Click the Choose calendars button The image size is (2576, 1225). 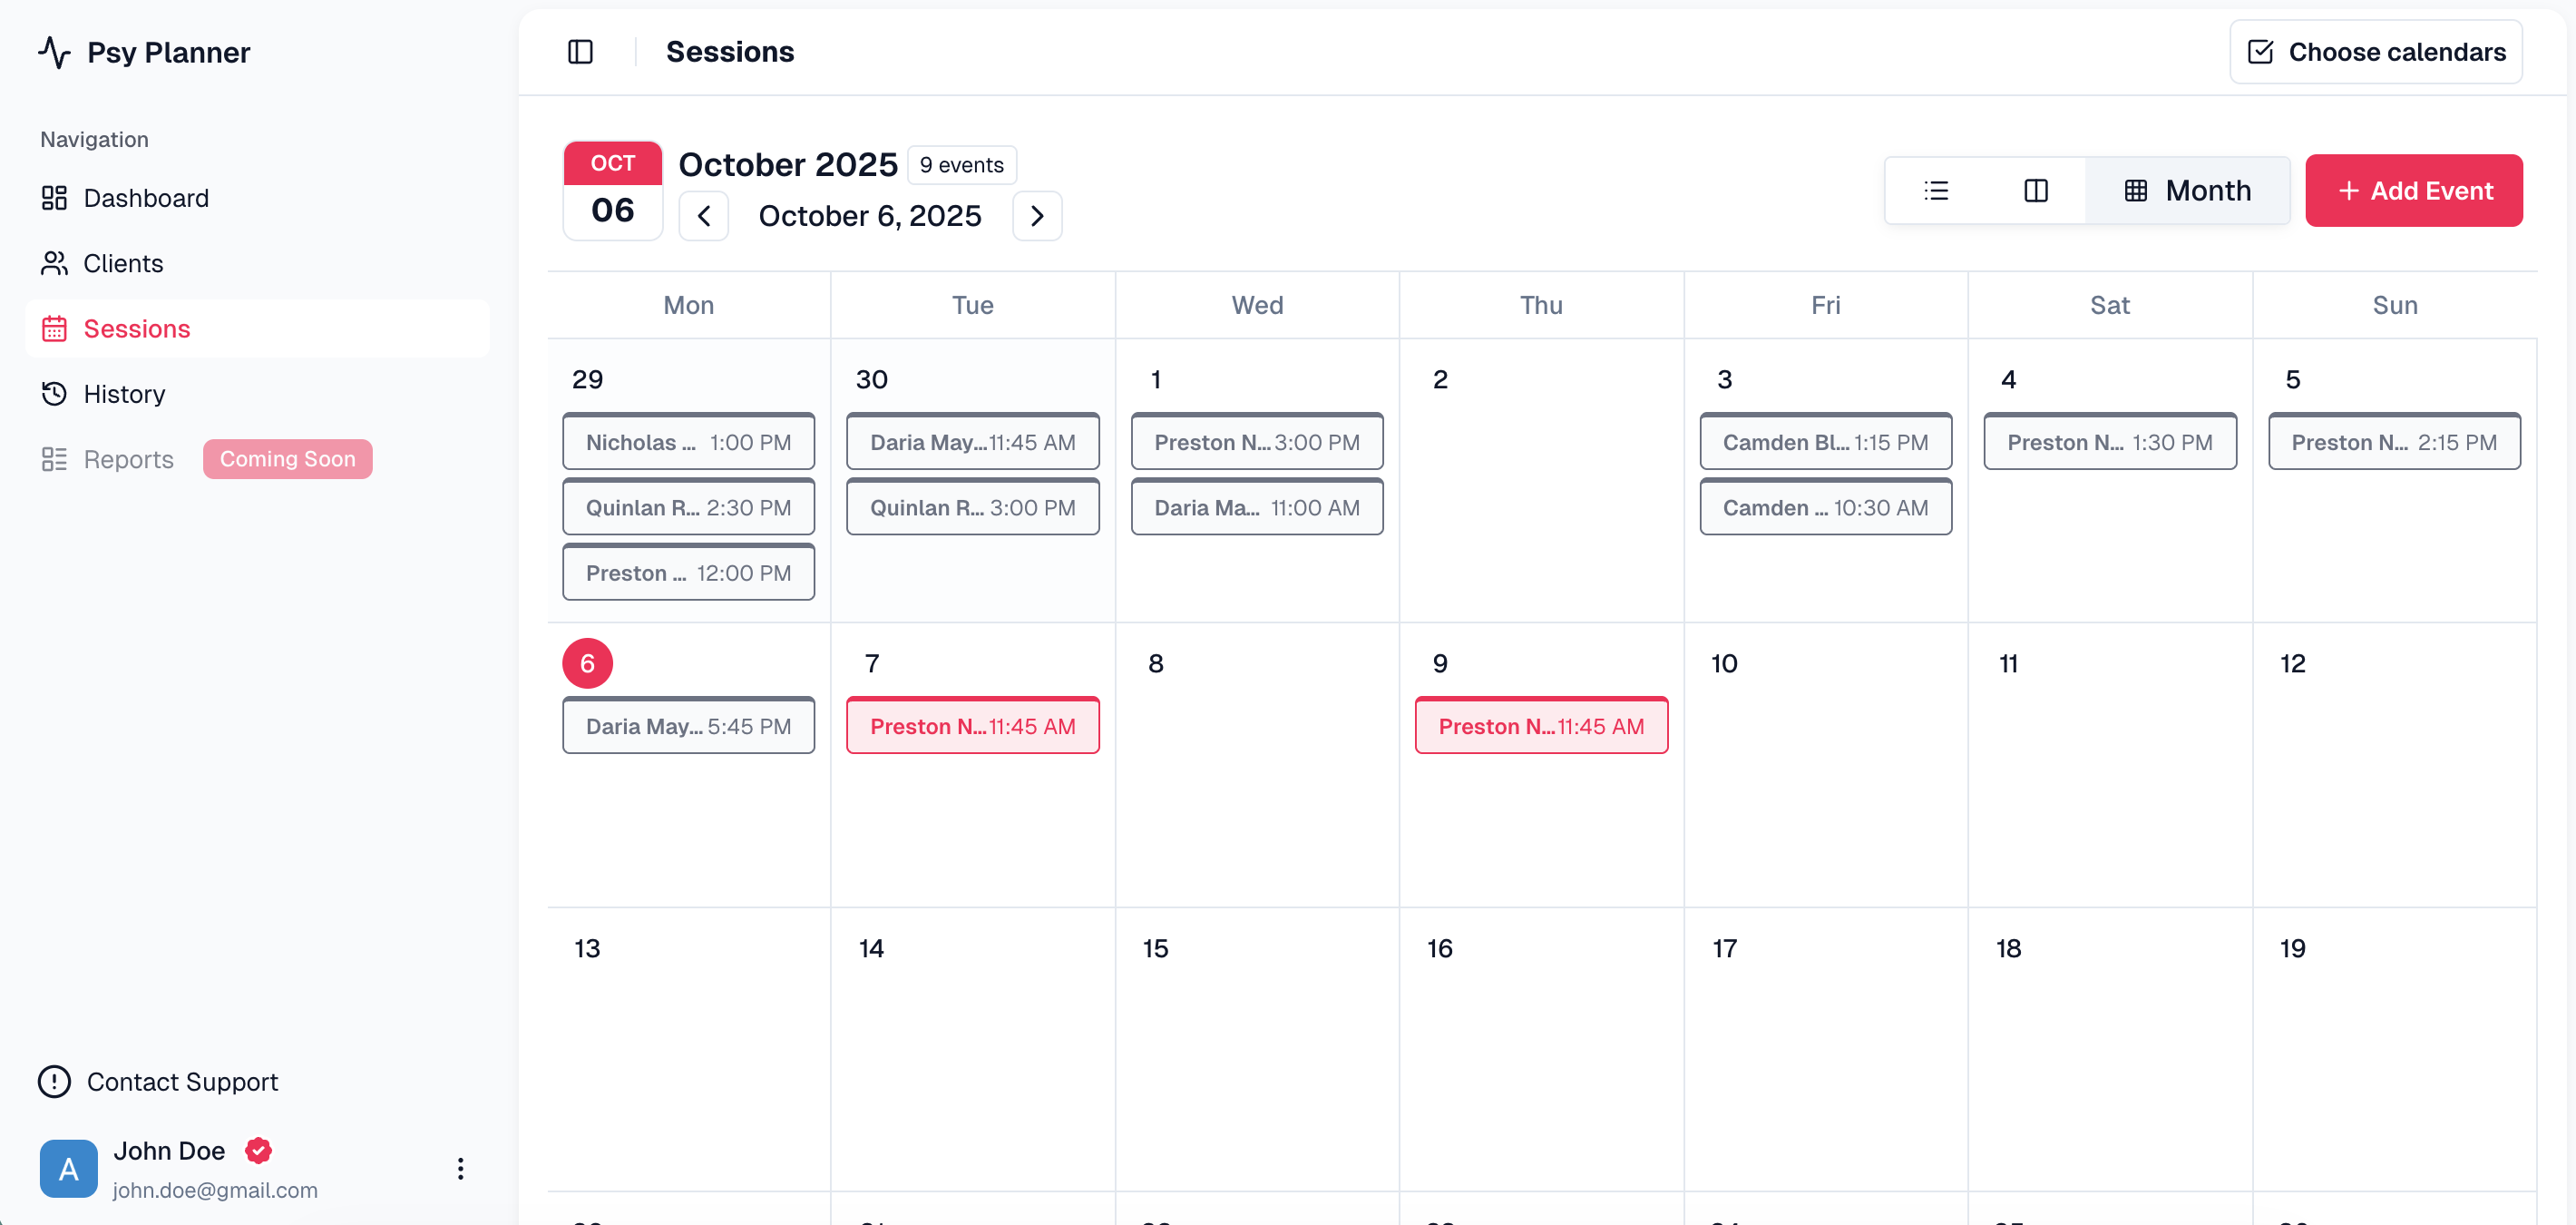[x=2374, y=51]
